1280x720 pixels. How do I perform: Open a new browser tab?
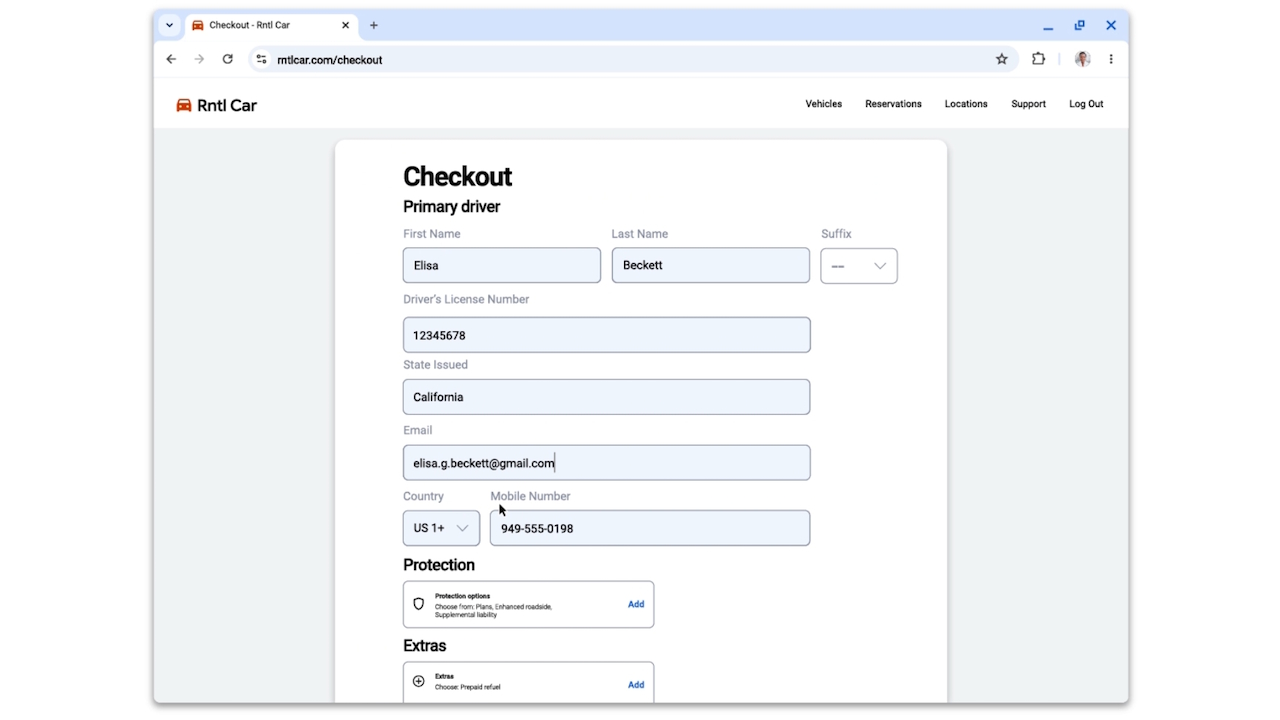[x=374, y=25]
